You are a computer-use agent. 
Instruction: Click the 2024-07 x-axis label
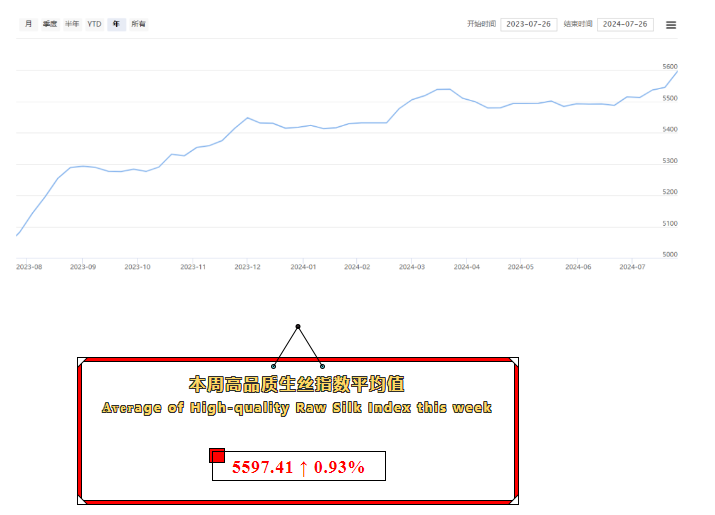coord(632,267)
